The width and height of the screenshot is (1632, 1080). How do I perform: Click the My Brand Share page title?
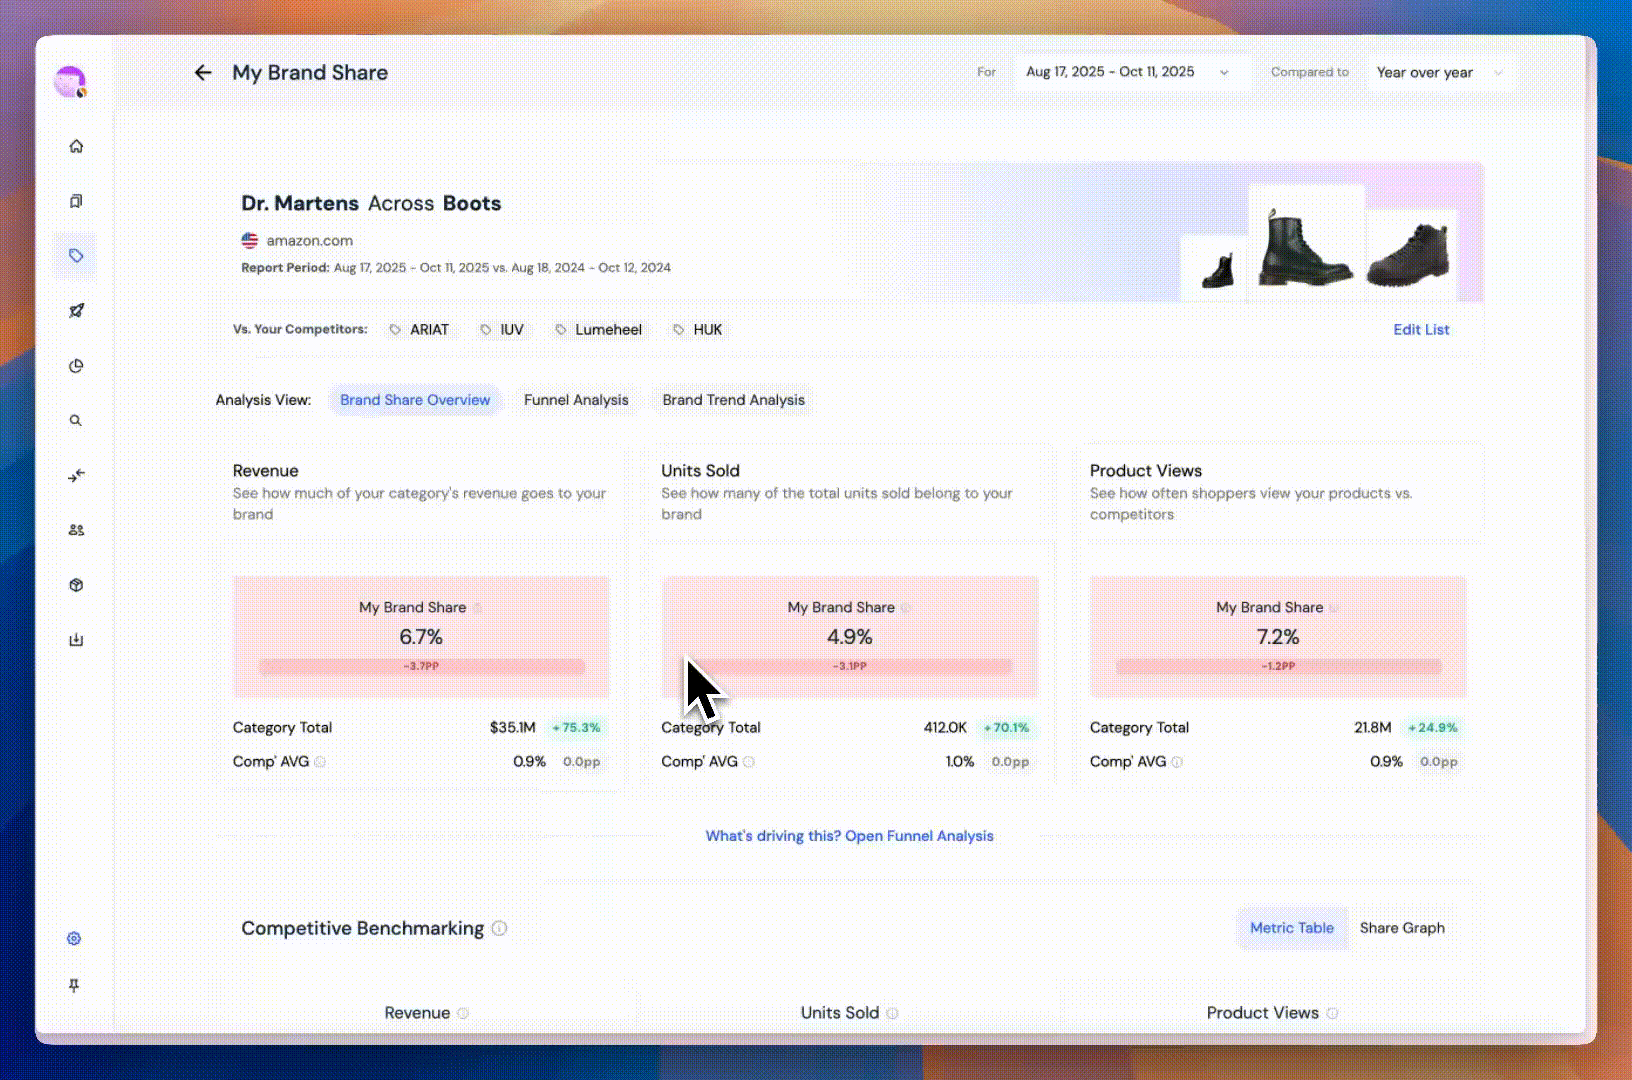(x=310, y=72)
